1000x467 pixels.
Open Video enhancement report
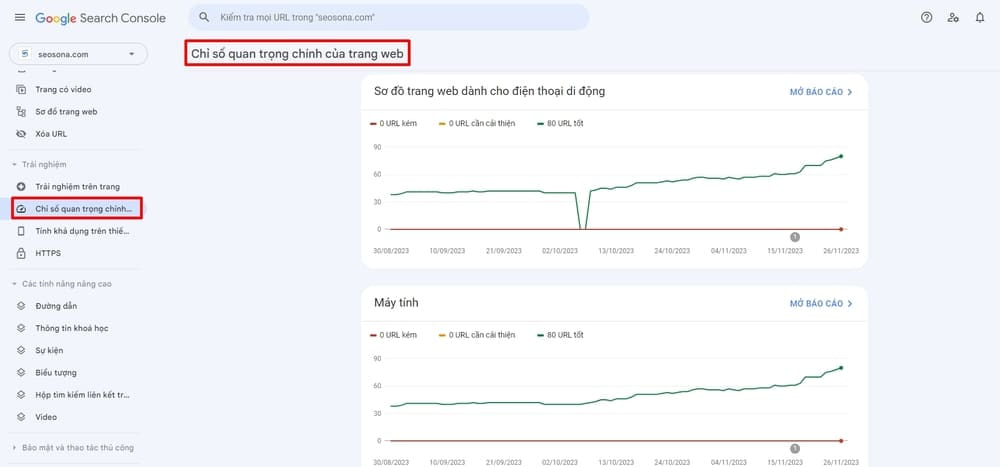click(46, 417)
